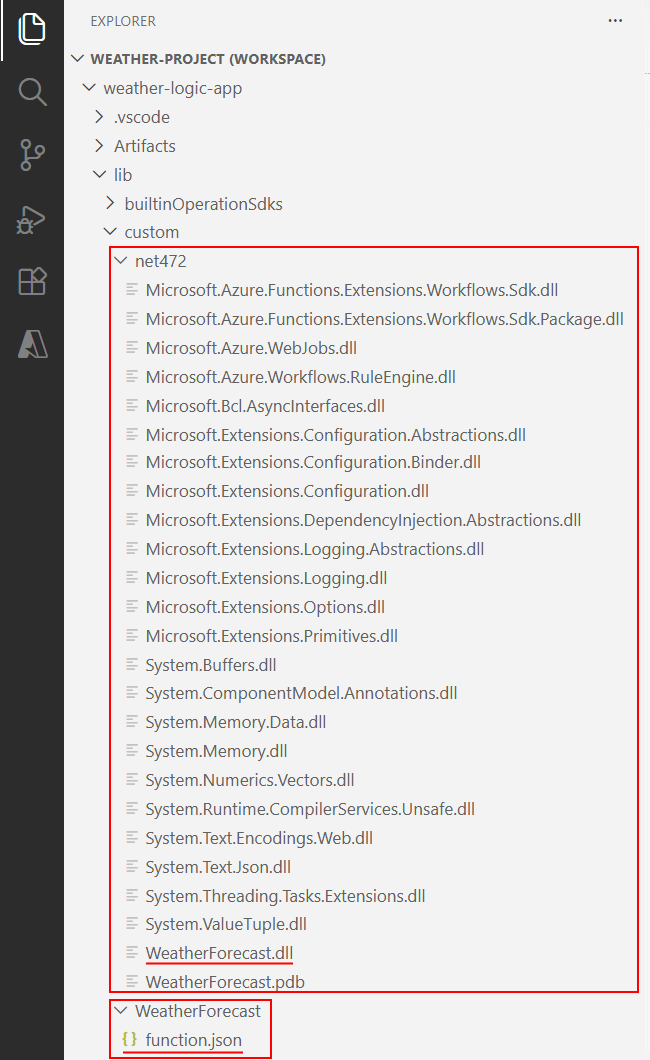650x1060 pixels.
Task: Open the Azure extension view
Action: pos(31,343)
